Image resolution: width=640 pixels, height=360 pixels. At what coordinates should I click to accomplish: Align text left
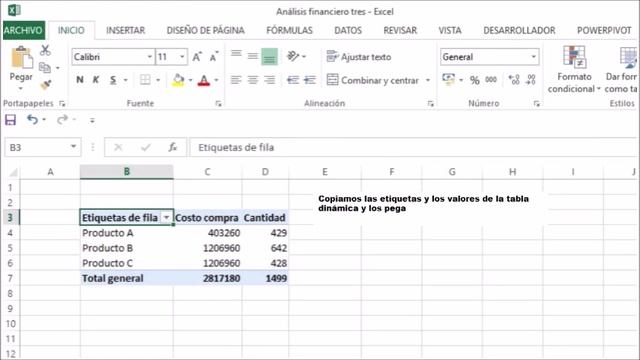pos(236,80)
